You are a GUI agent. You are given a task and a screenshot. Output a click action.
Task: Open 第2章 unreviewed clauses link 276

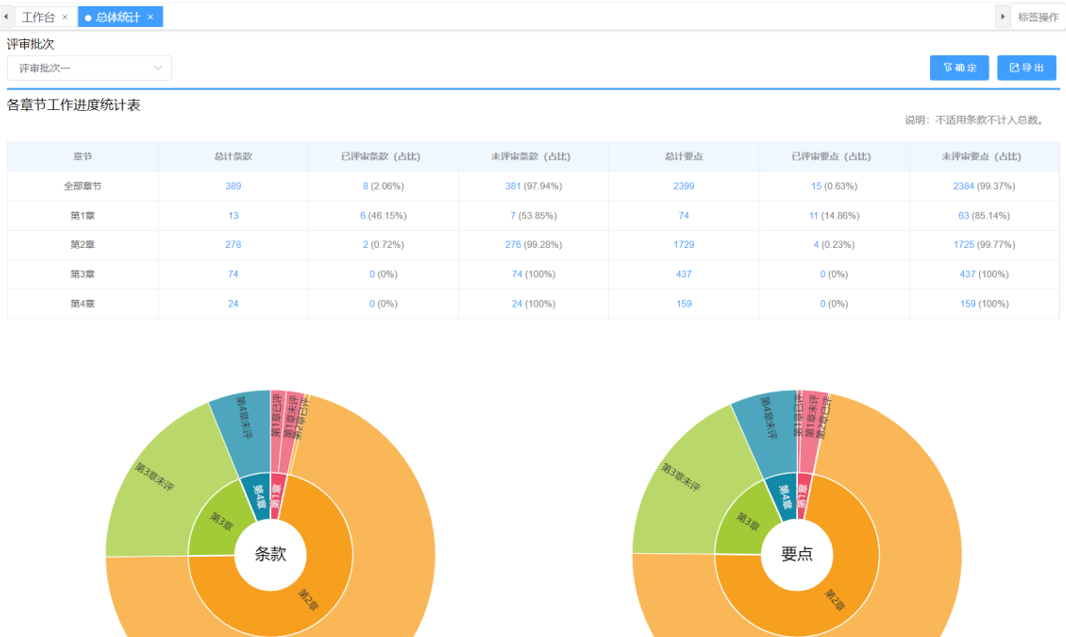pyautogui.click(x=513, y=245)
